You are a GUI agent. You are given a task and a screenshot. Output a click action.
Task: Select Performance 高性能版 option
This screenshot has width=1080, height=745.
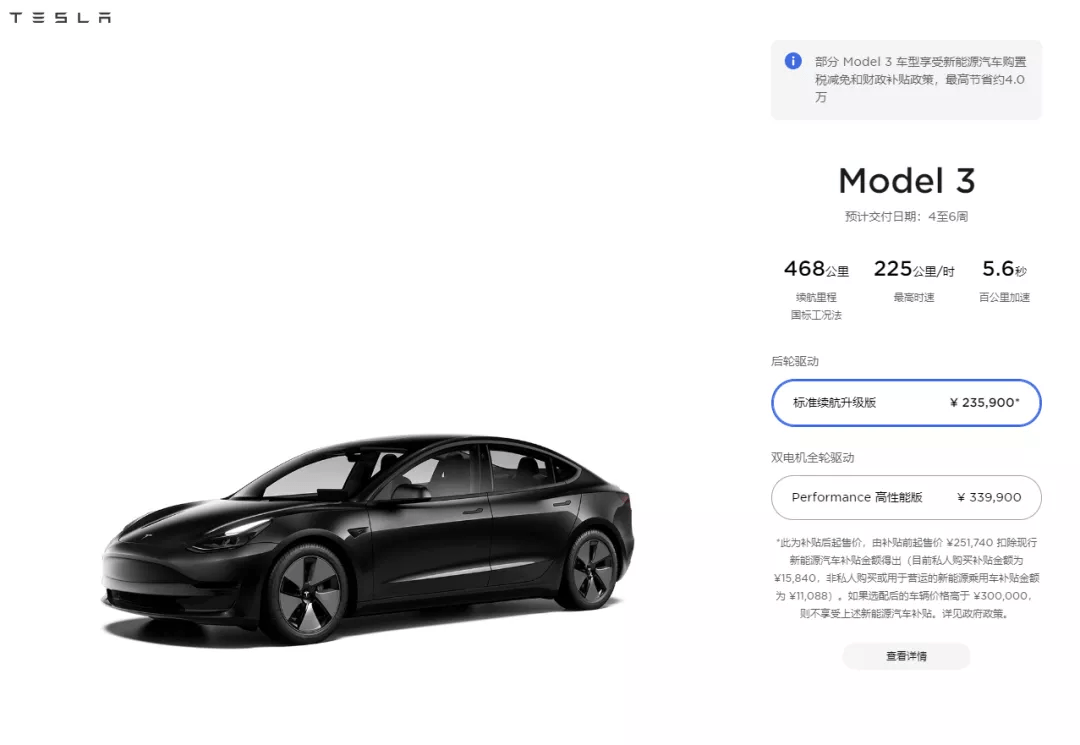tap(906, 497)
